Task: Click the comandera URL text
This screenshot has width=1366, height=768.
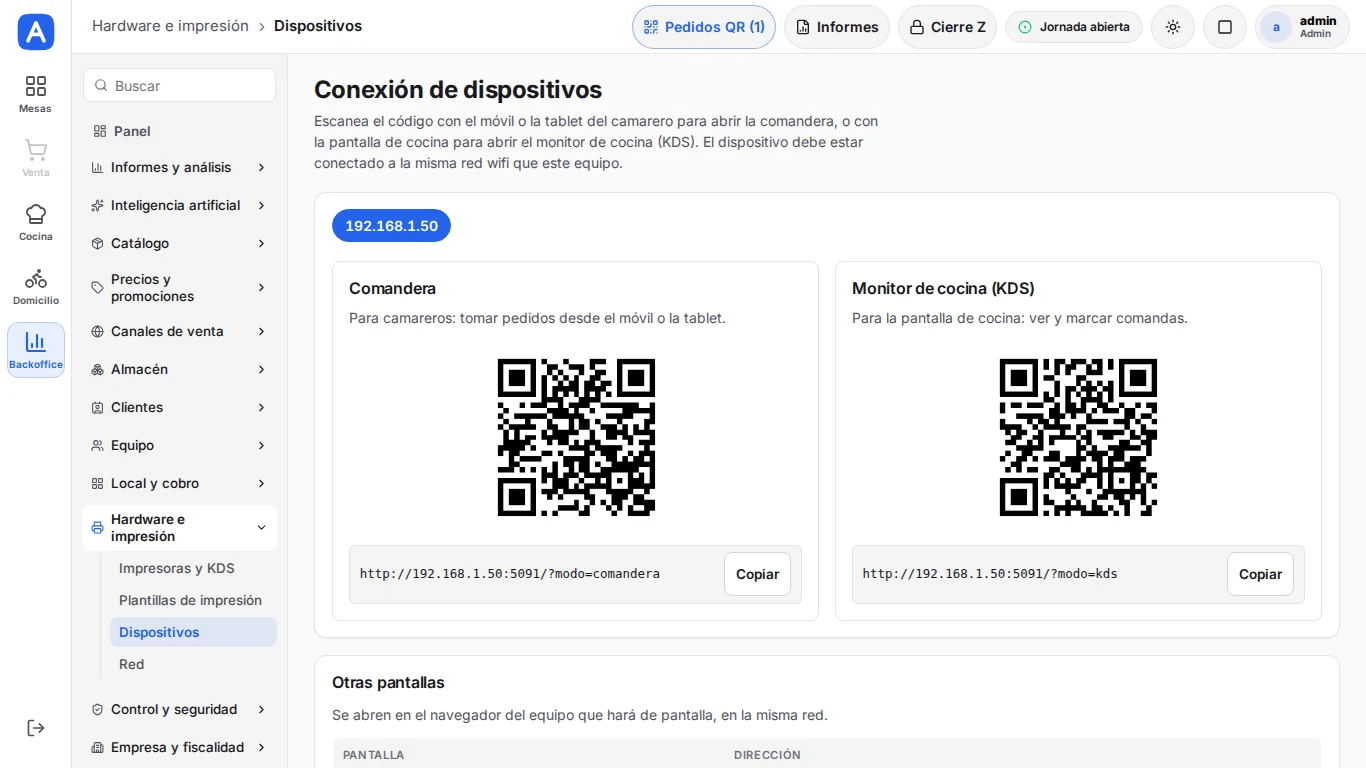Action: [510, 574]
